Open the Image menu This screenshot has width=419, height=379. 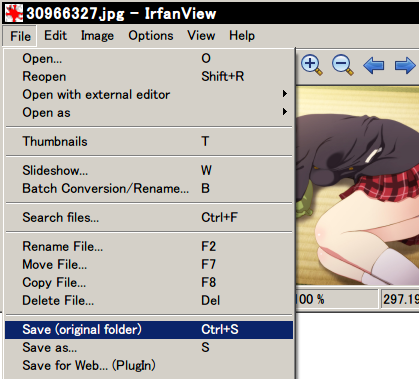[97, 35]
